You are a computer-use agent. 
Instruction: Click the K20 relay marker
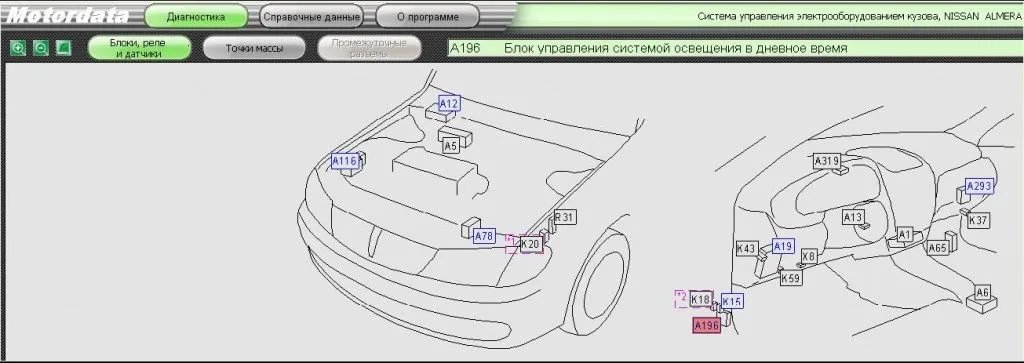tap(530, 244)
